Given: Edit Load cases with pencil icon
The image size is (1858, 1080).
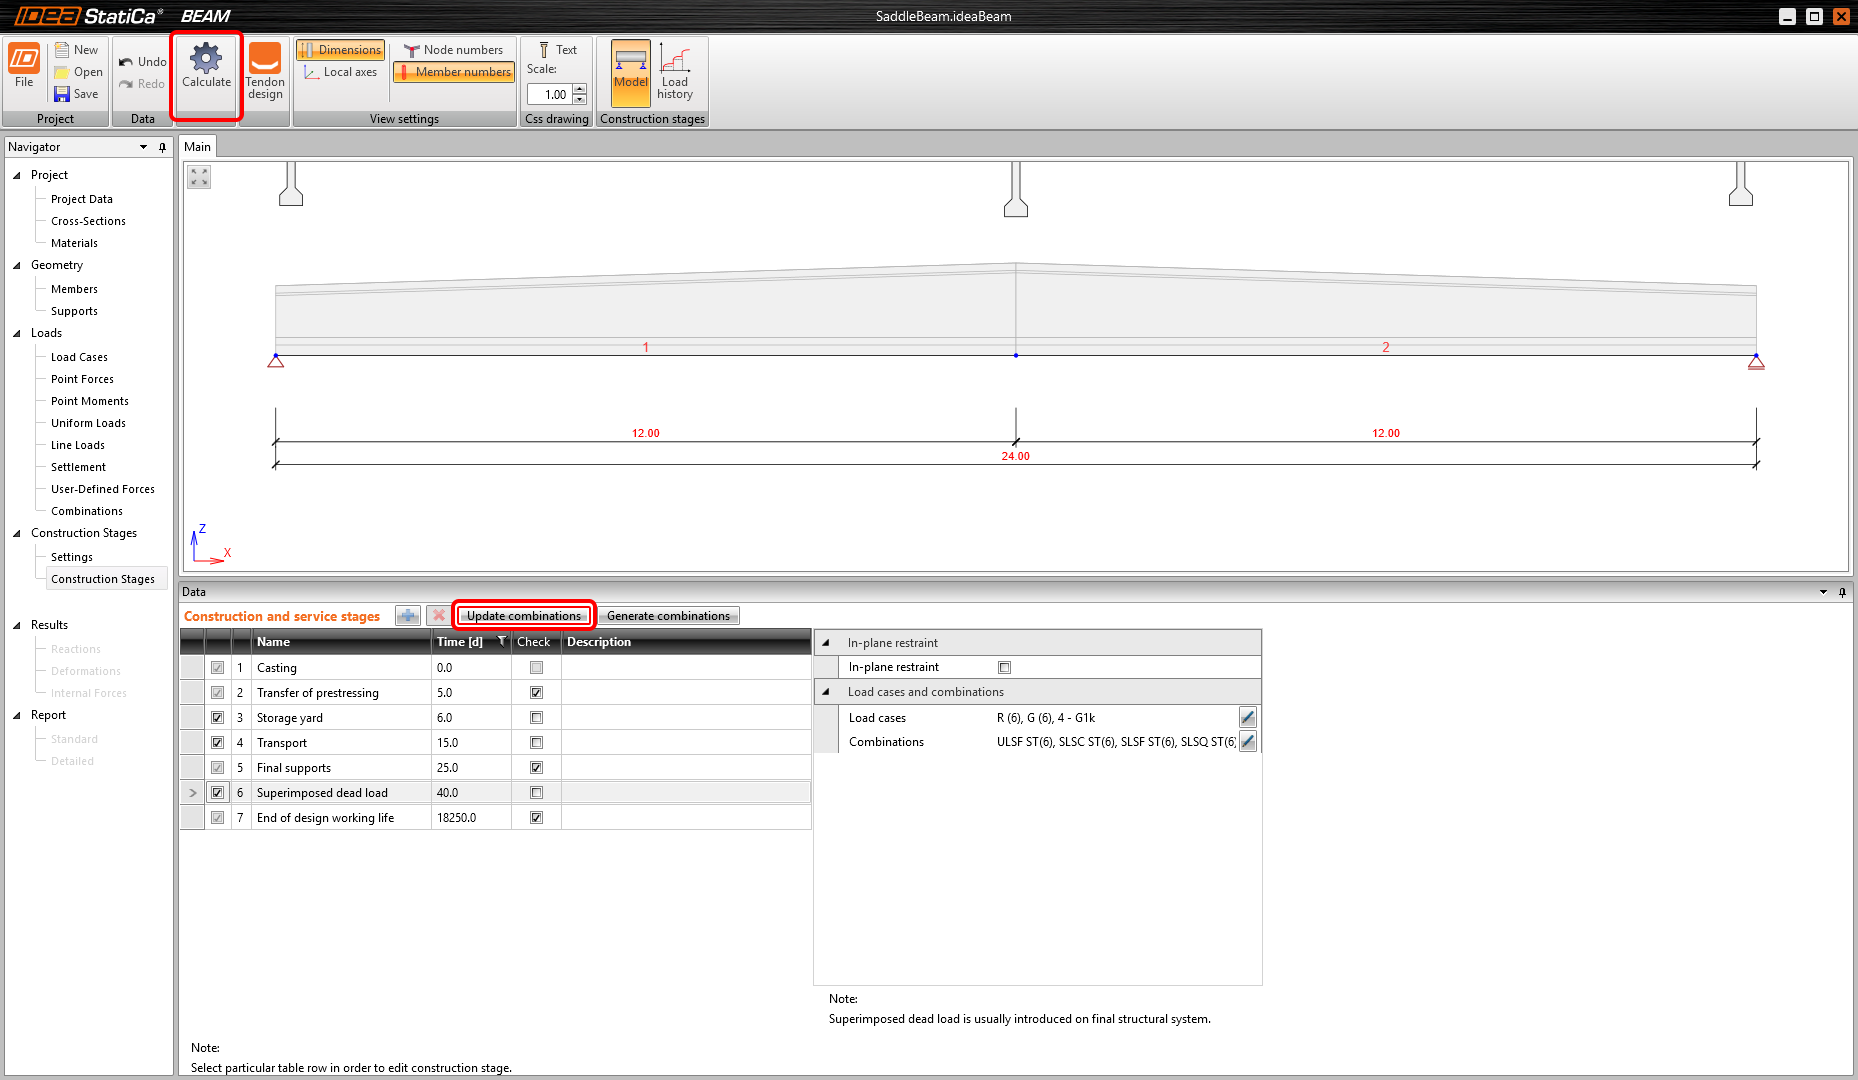Looking at the screenshot, I should (1247, 717).
